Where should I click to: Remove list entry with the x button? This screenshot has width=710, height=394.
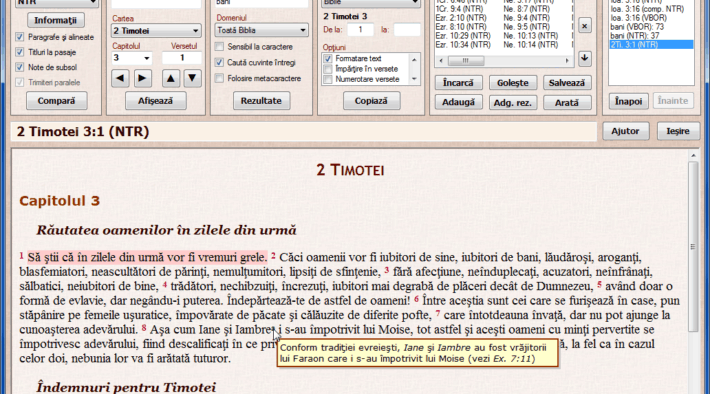tap(585, 26)
